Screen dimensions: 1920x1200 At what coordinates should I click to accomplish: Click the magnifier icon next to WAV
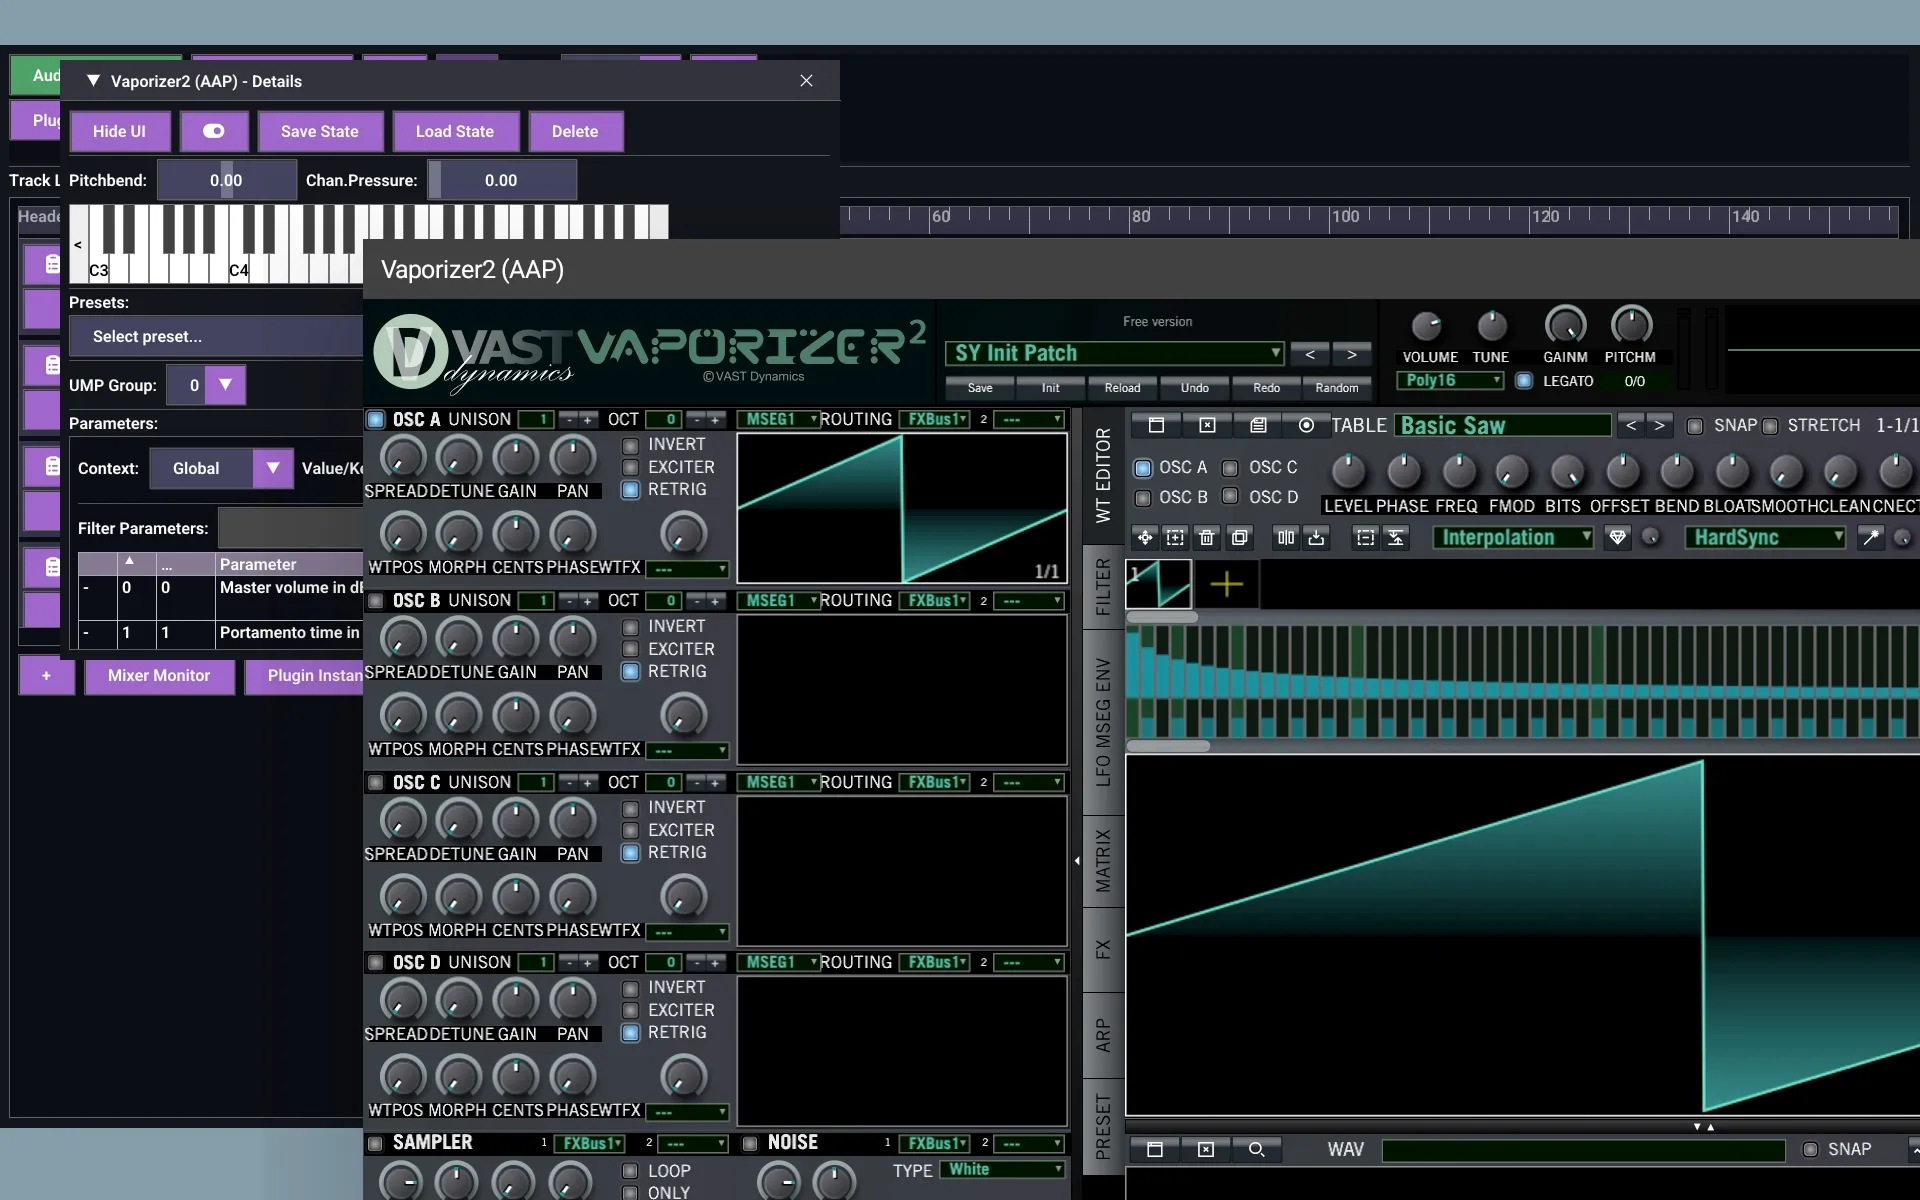[1256, 1150]
